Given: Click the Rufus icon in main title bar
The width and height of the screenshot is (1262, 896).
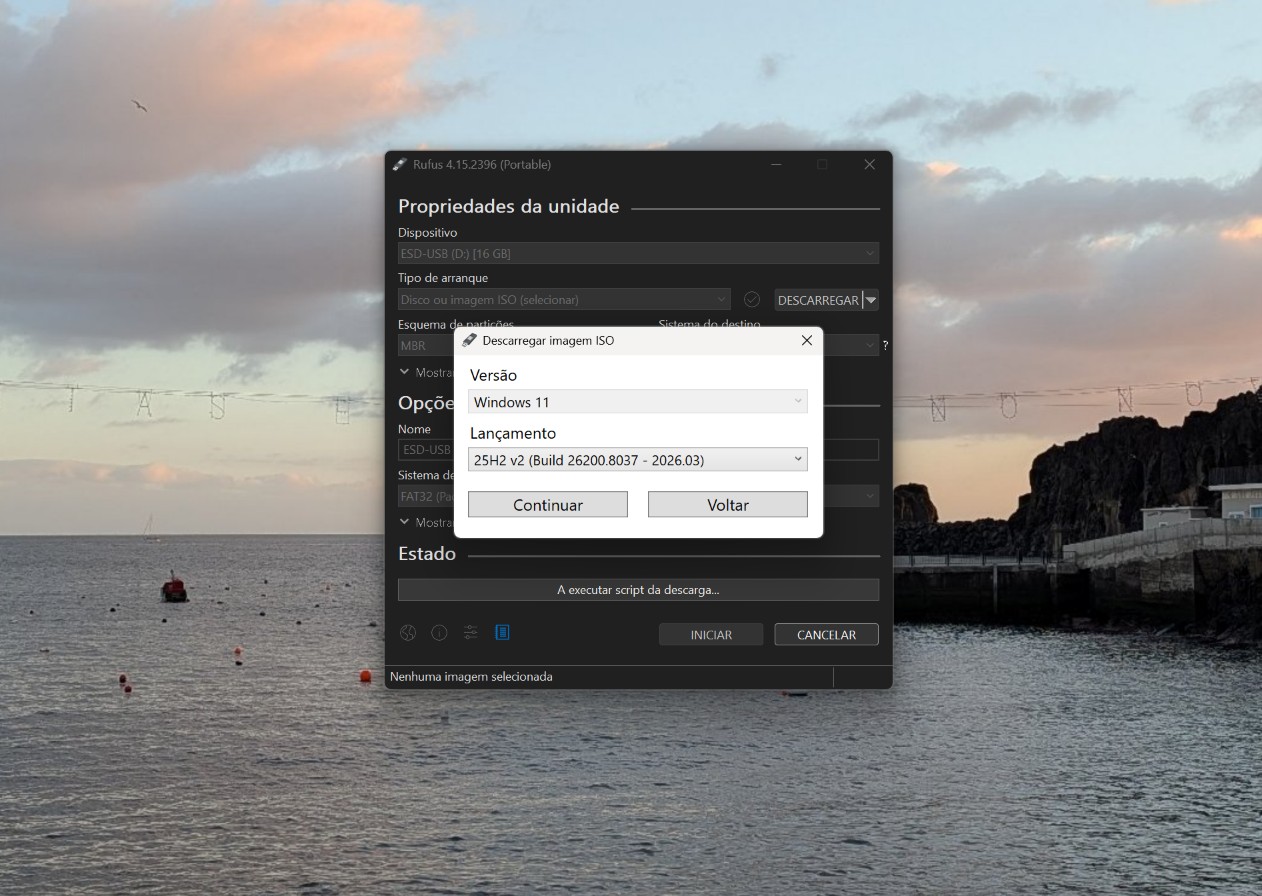Looking at the screenshot, I should (400, 164).
